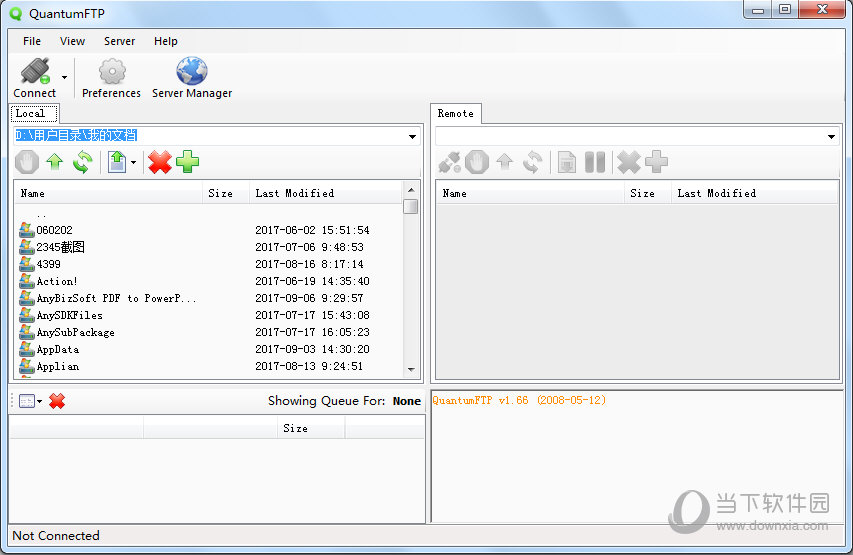Click the queue Size column header
The width and height of the screenshot is (853, 555).
click(311, 428)
